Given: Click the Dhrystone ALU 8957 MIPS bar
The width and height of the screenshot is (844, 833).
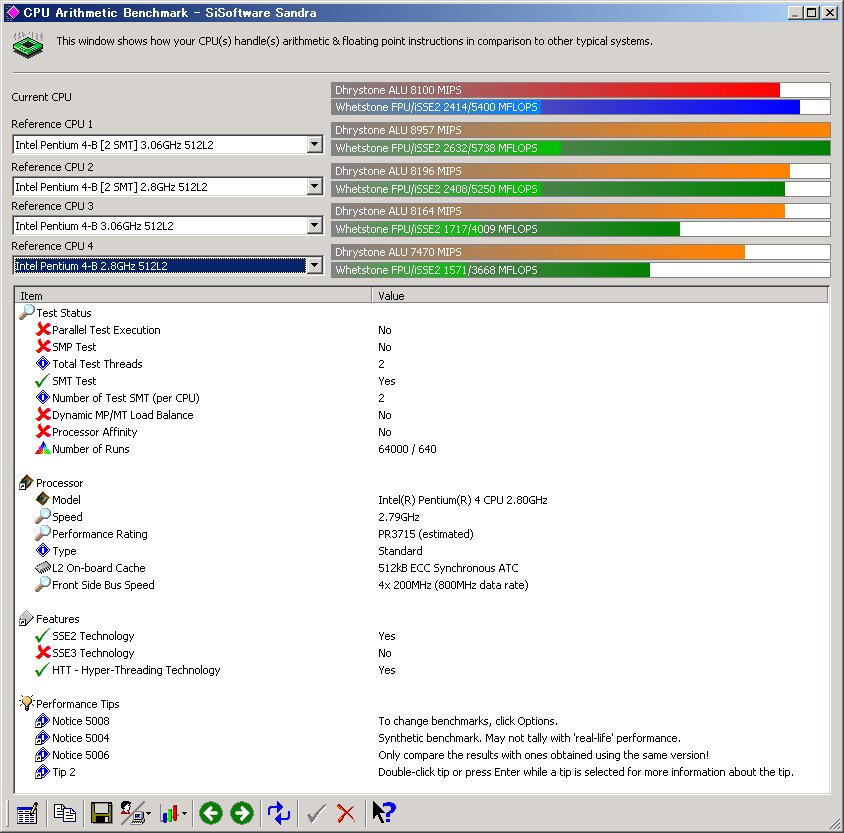Looking at the screenshot, I should click(x=580, y=130).
